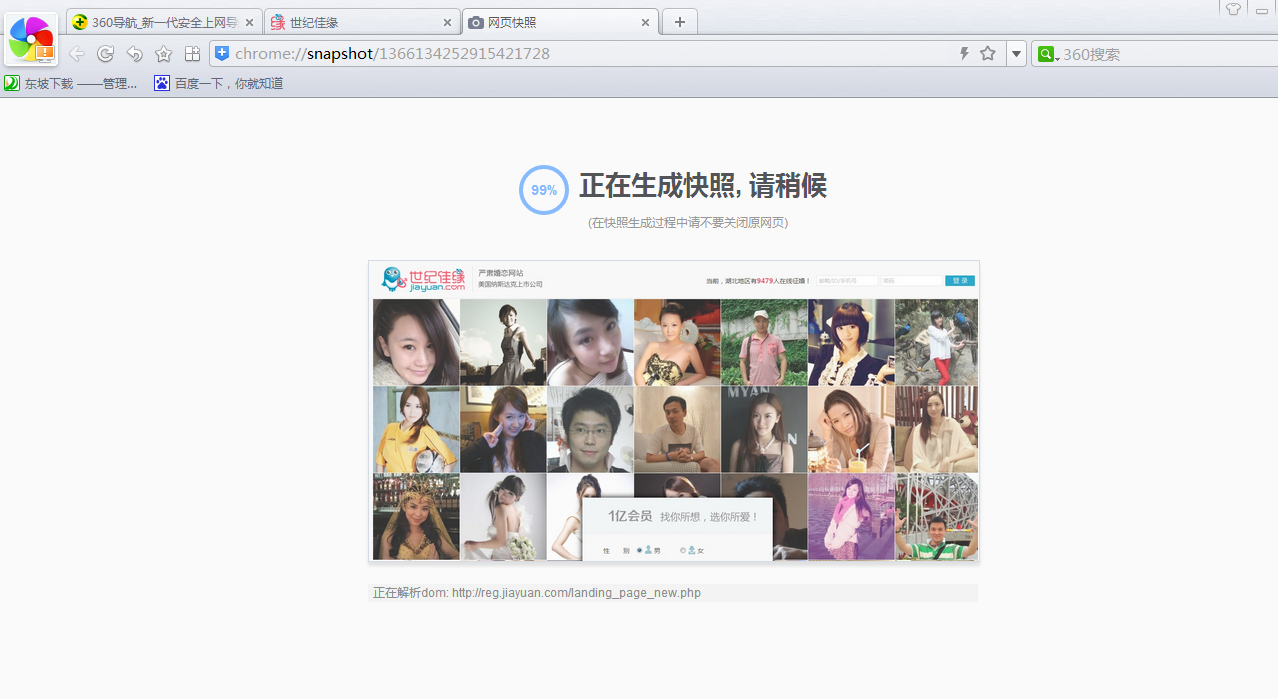The height and width of the screenshot is (699, 1278).
Task: Click the 1亿会员 text in preview
Action: click(630, 516)
